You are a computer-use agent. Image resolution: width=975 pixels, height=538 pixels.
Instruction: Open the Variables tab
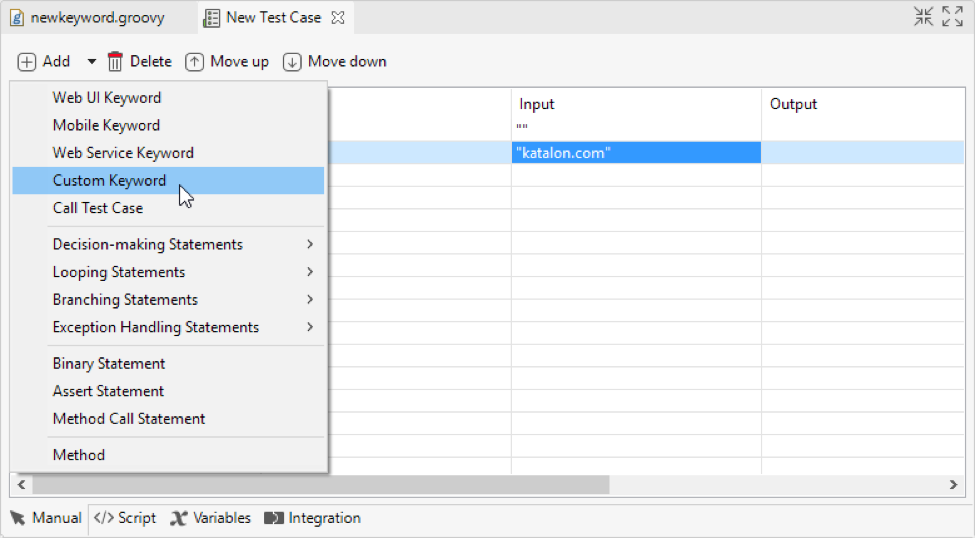(210, 518)
